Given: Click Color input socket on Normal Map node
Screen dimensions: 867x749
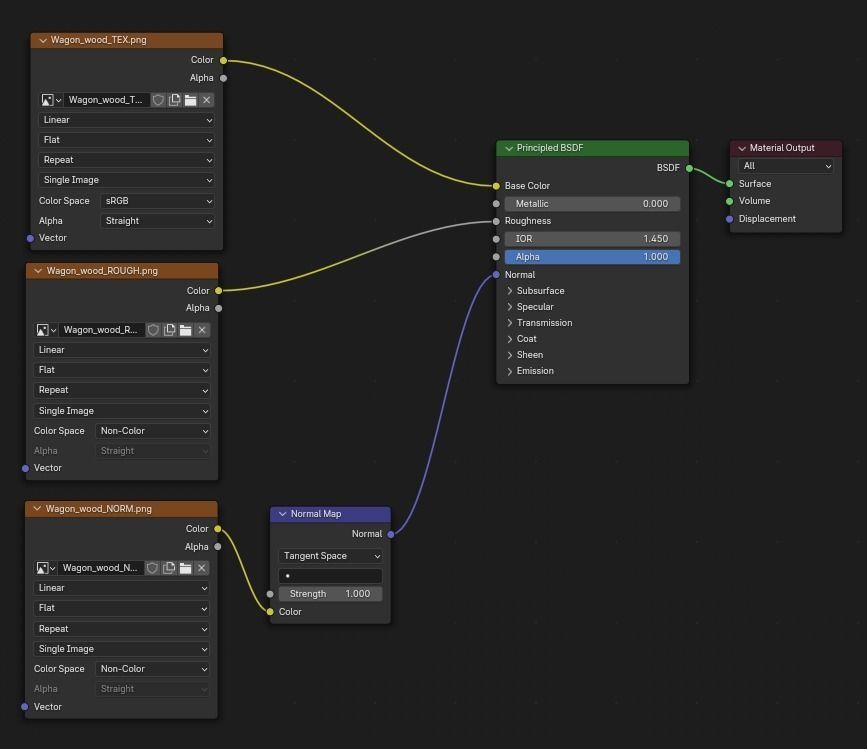Looking at the screenshot, I should tap(270, 612).
